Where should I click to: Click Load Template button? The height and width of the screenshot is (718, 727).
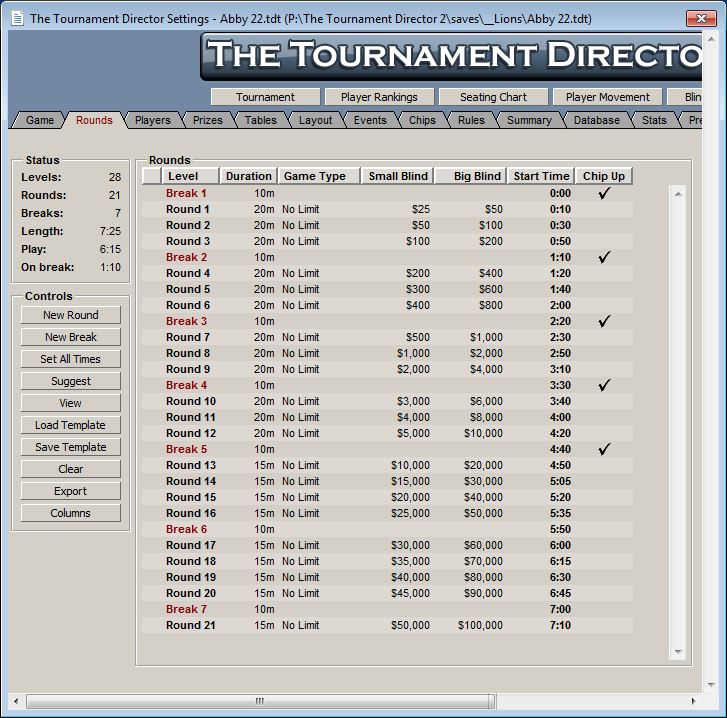pyautogui.click(x=70, y=425)
